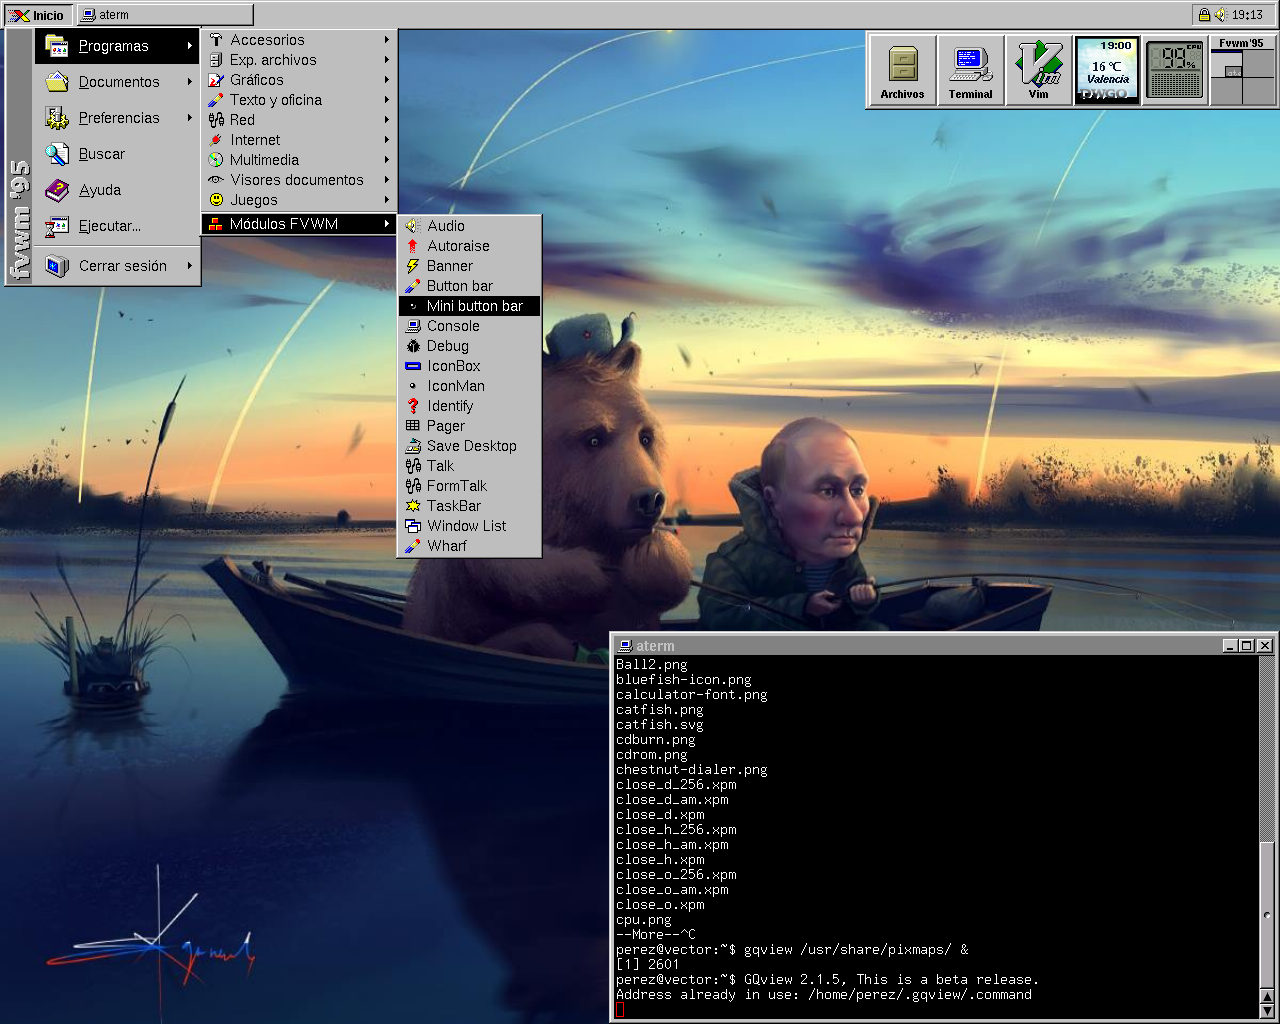Screen dimensions: 1280x1024
Task: Select the aterm taskbar button
Action: (165, 15)
